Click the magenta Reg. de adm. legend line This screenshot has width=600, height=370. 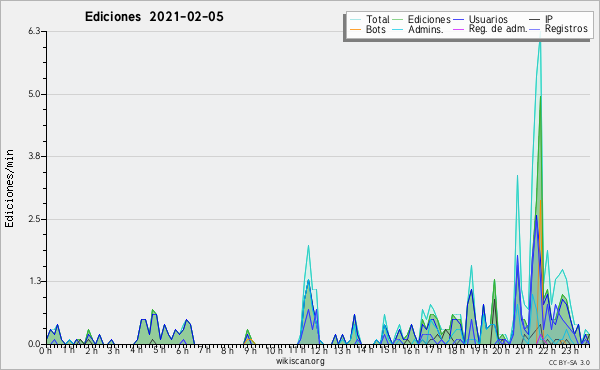tap(458, 29)
